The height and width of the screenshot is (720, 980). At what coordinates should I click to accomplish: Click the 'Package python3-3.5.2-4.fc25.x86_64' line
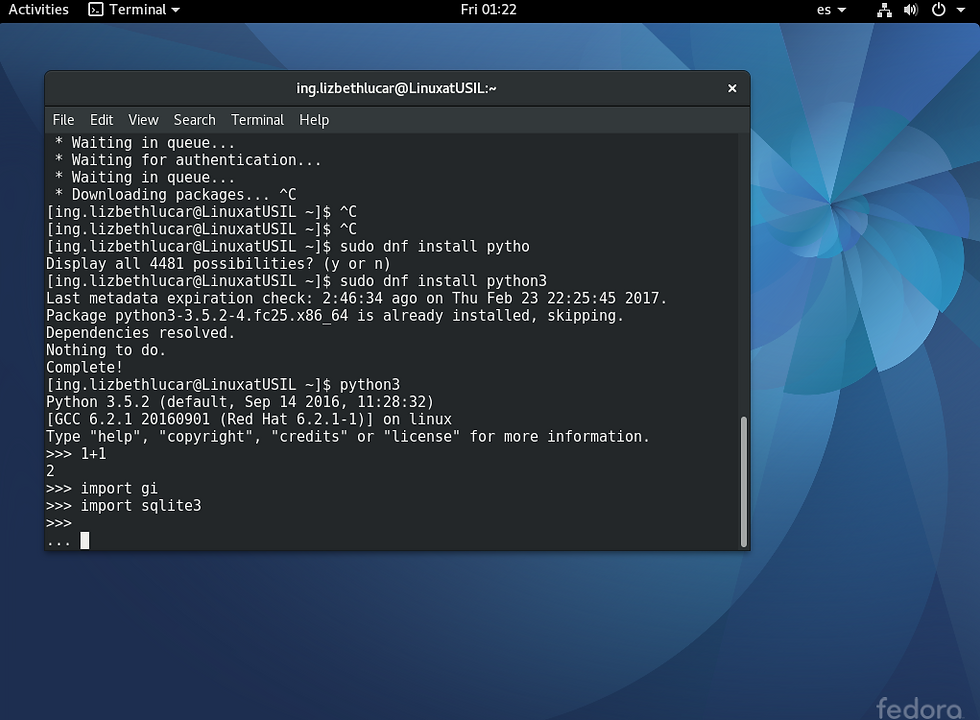click(335, 316)
